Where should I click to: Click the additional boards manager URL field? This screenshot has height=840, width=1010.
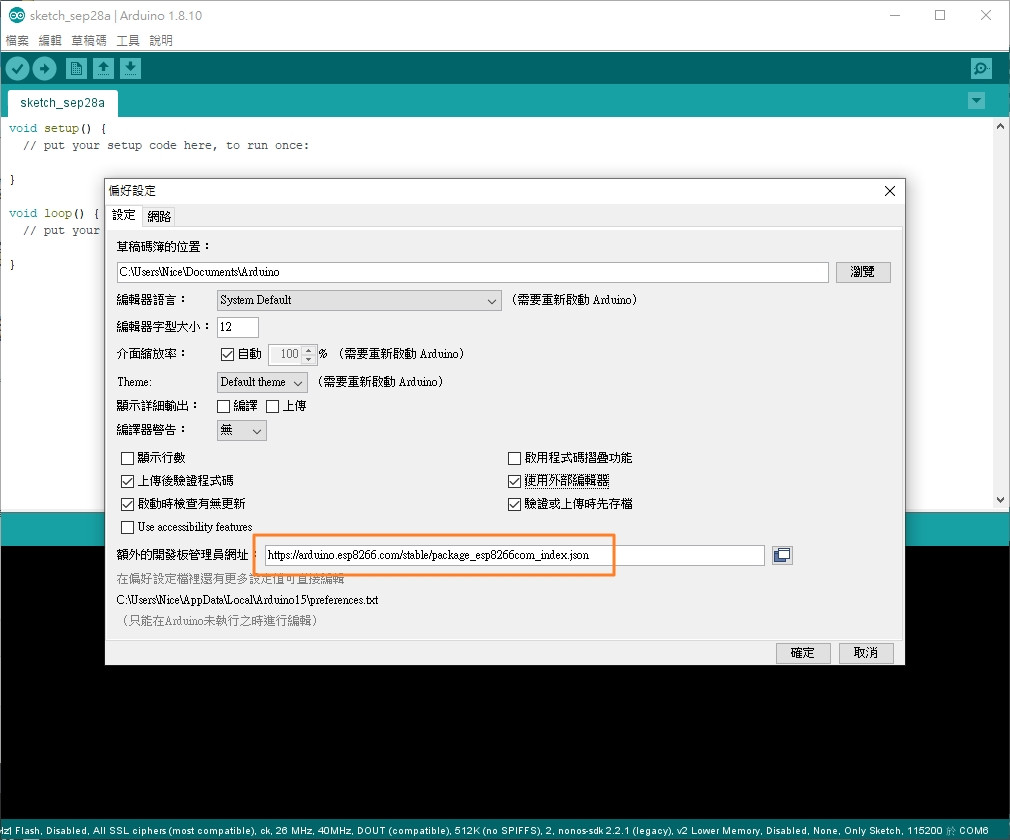(515, 555)
